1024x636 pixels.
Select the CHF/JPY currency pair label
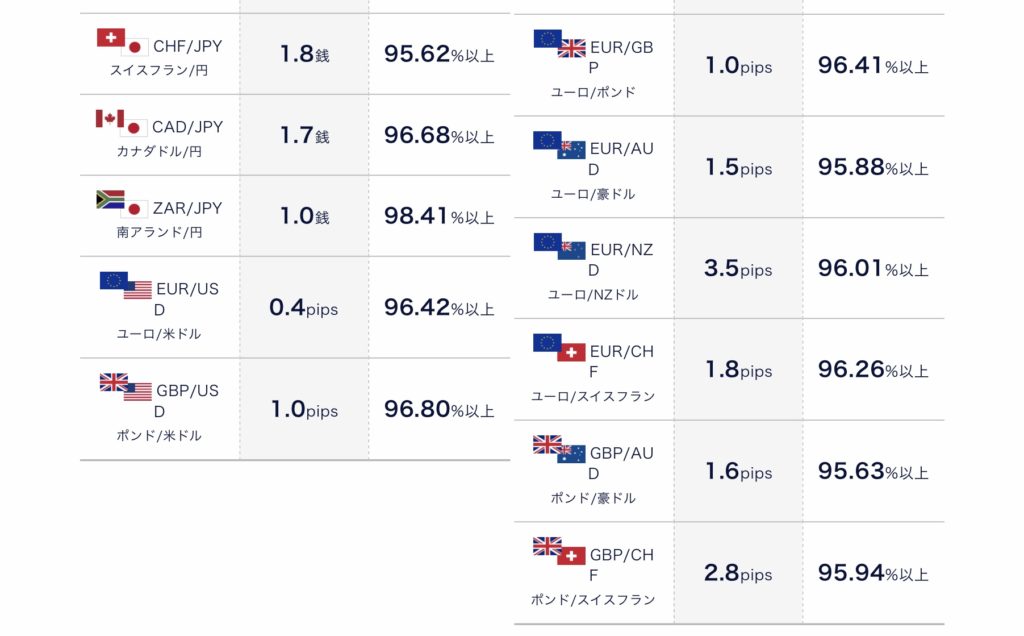click(x=187, y=46)
